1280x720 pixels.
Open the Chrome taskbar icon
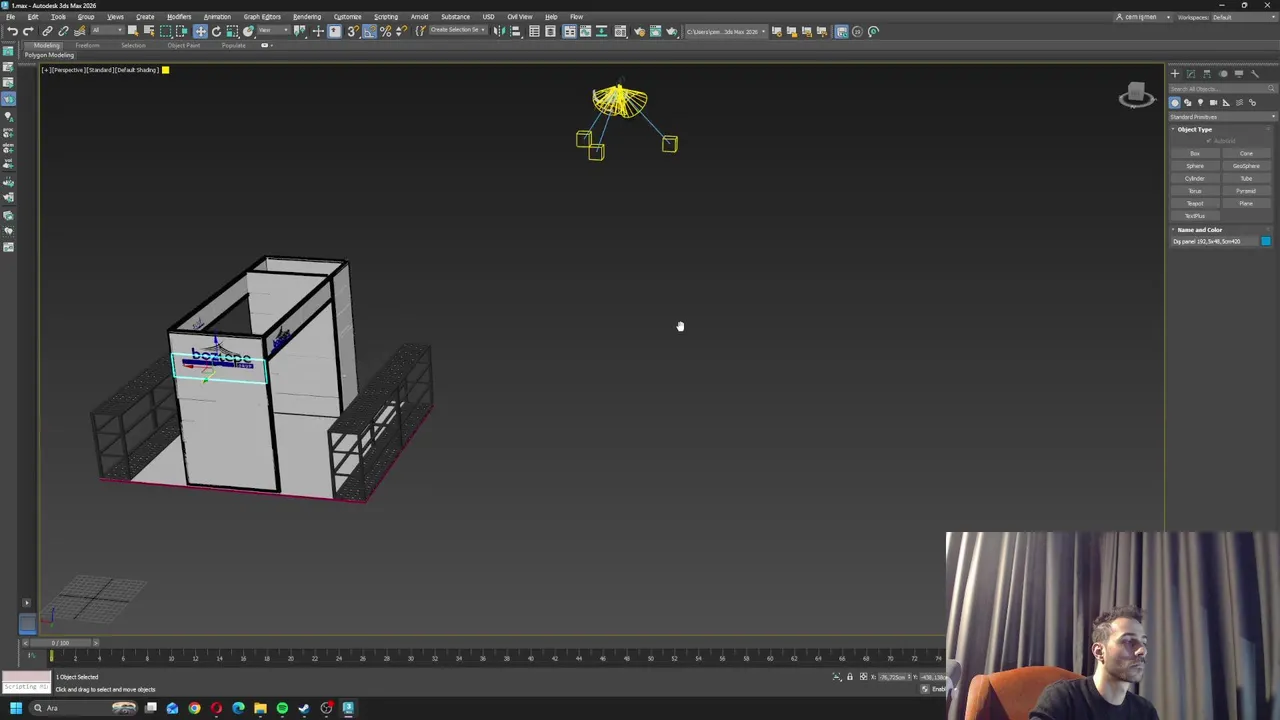tap(194, 708)
